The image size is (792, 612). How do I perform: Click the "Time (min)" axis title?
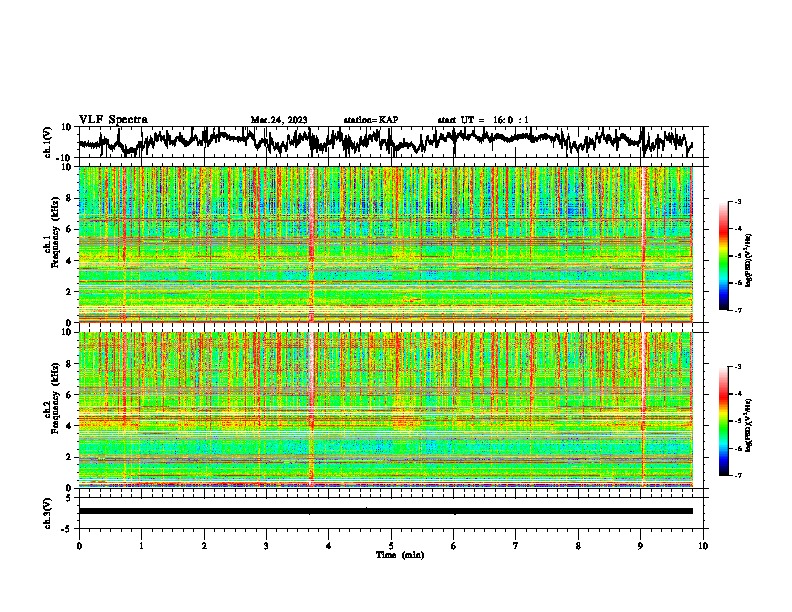(x=400, y=555)
